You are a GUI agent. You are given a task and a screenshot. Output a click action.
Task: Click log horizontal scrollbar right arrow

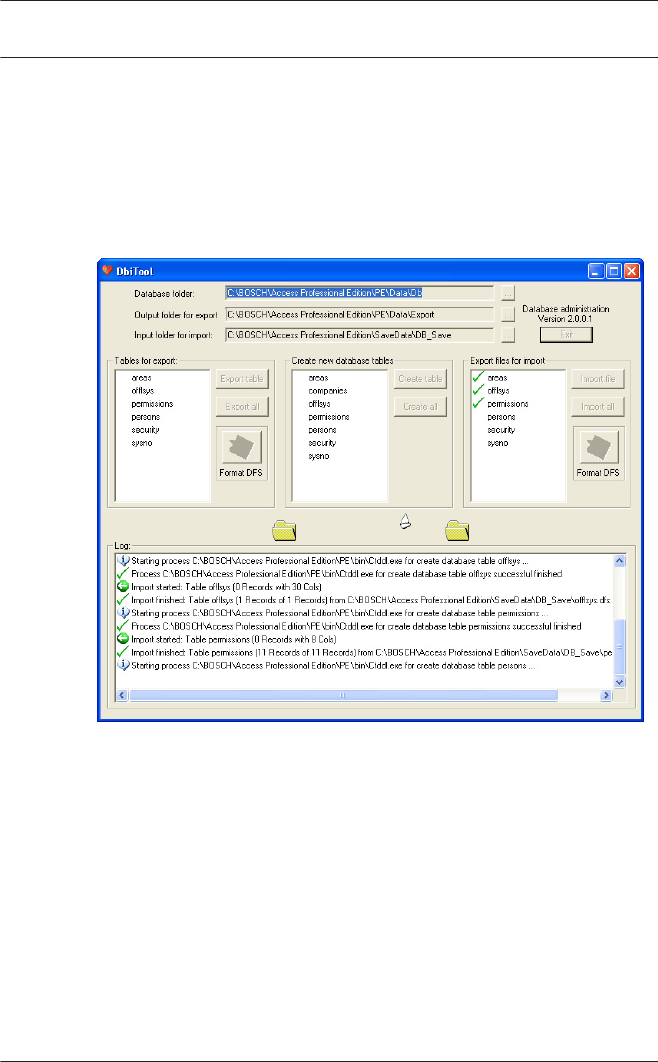point(606,695)
